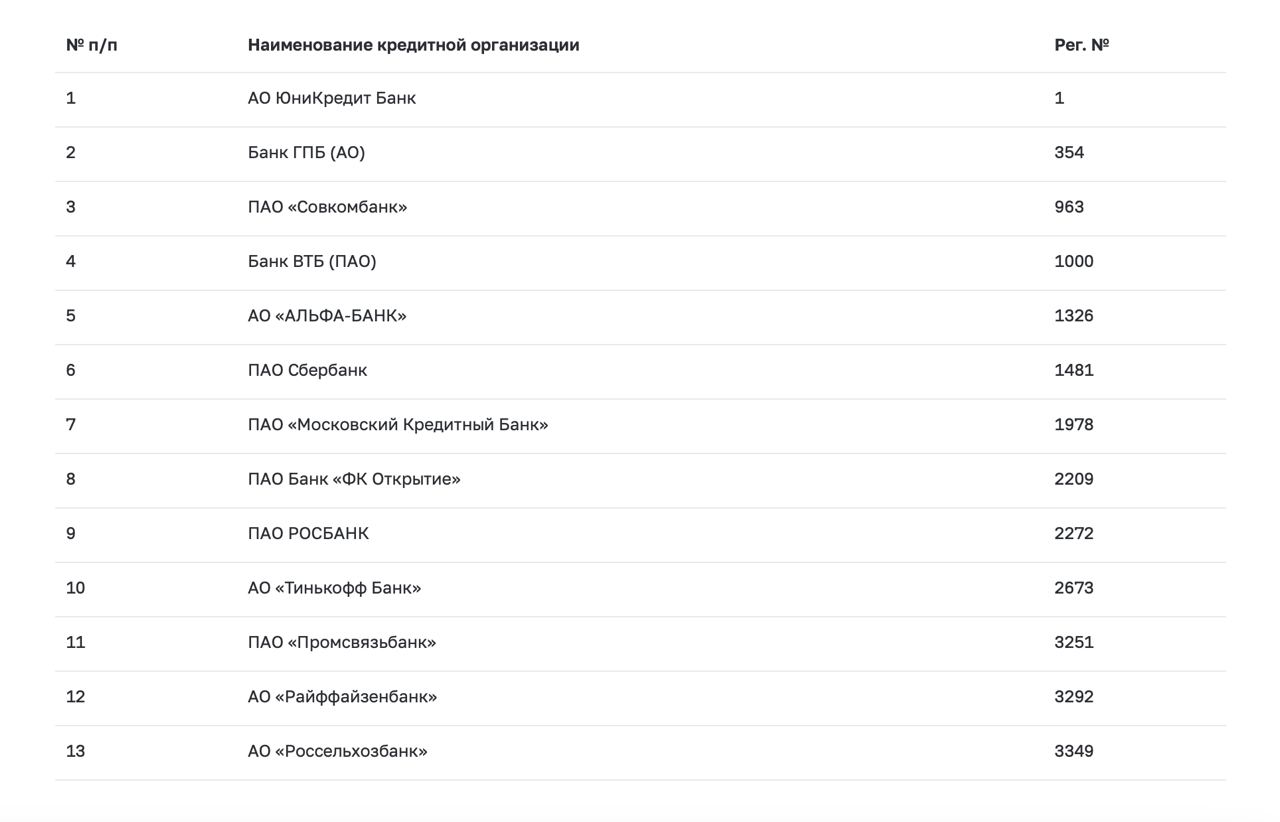The image size is (1280, 822).
Task: Click the "№ п/п" column header
Action: 92,45
